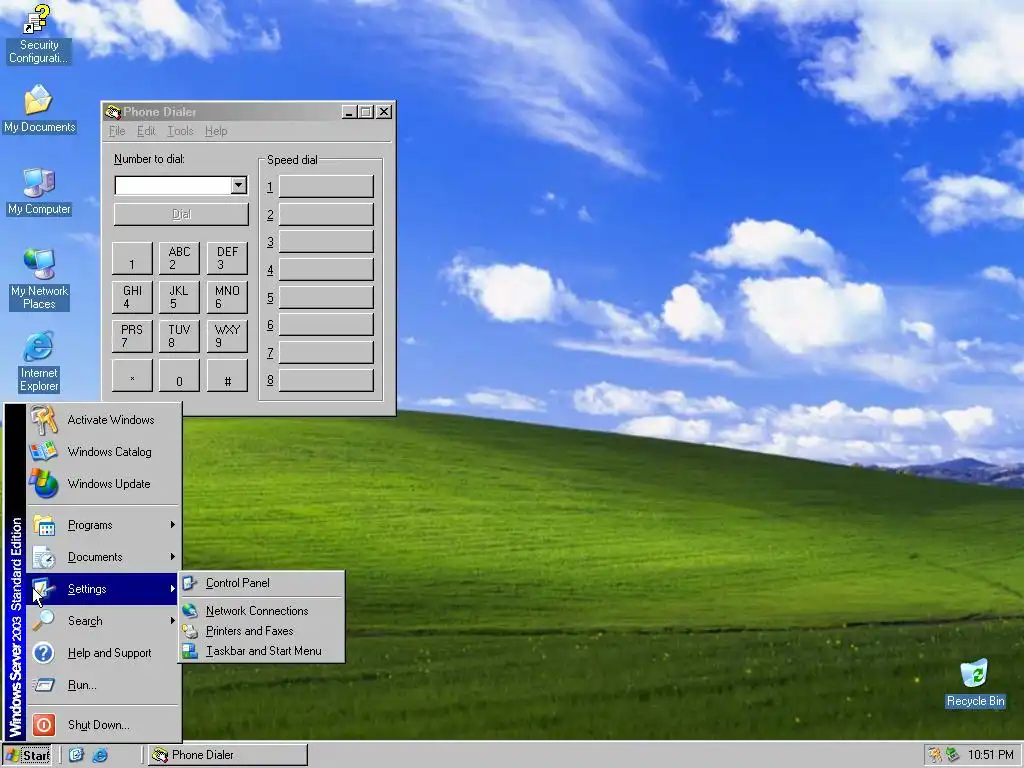Viewport: 1024px width, 768px height.
Task: Tap the PRS 7 keypad button
Action: 132,336
